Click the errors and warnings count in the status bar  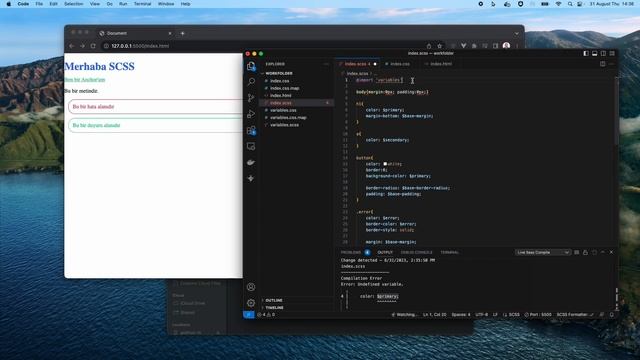(266, 315)
